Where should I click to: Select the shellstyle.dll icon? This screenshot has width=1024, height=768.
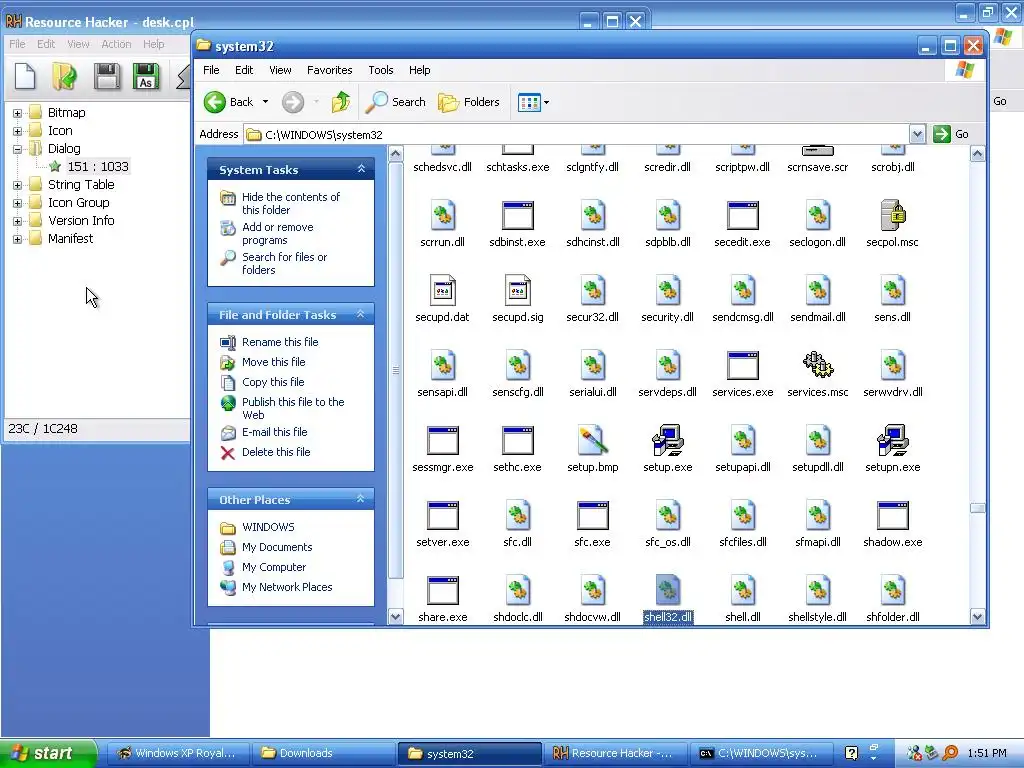coord(818,590)
